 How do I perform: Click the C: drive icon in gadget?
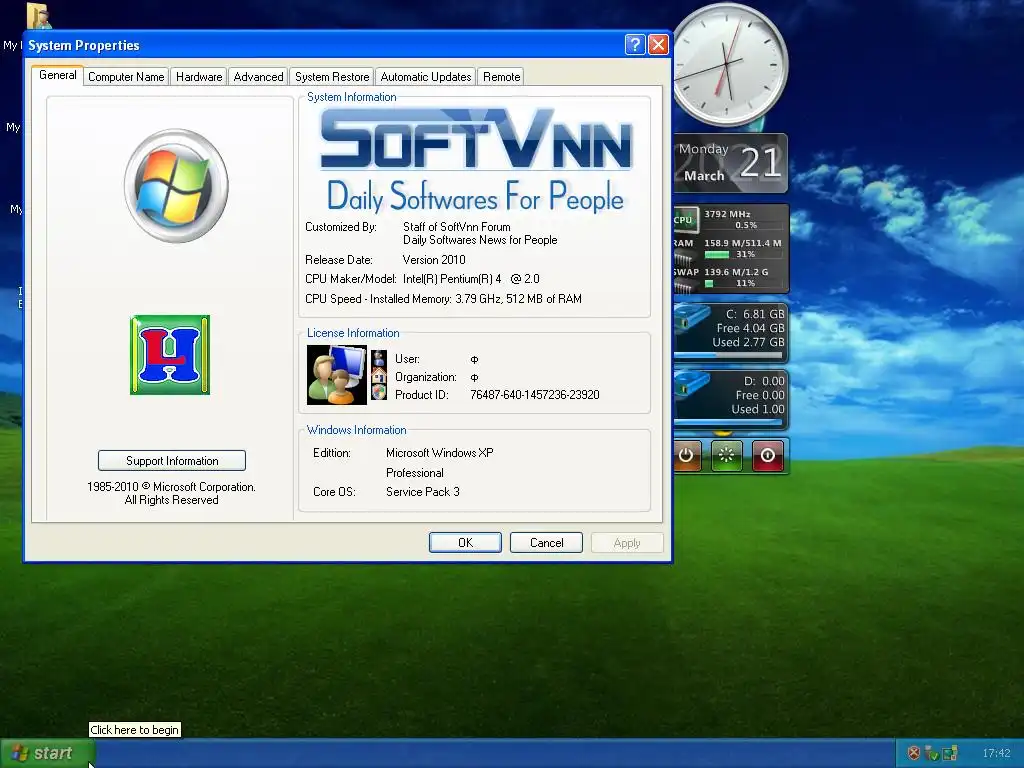tap(692, 320)
